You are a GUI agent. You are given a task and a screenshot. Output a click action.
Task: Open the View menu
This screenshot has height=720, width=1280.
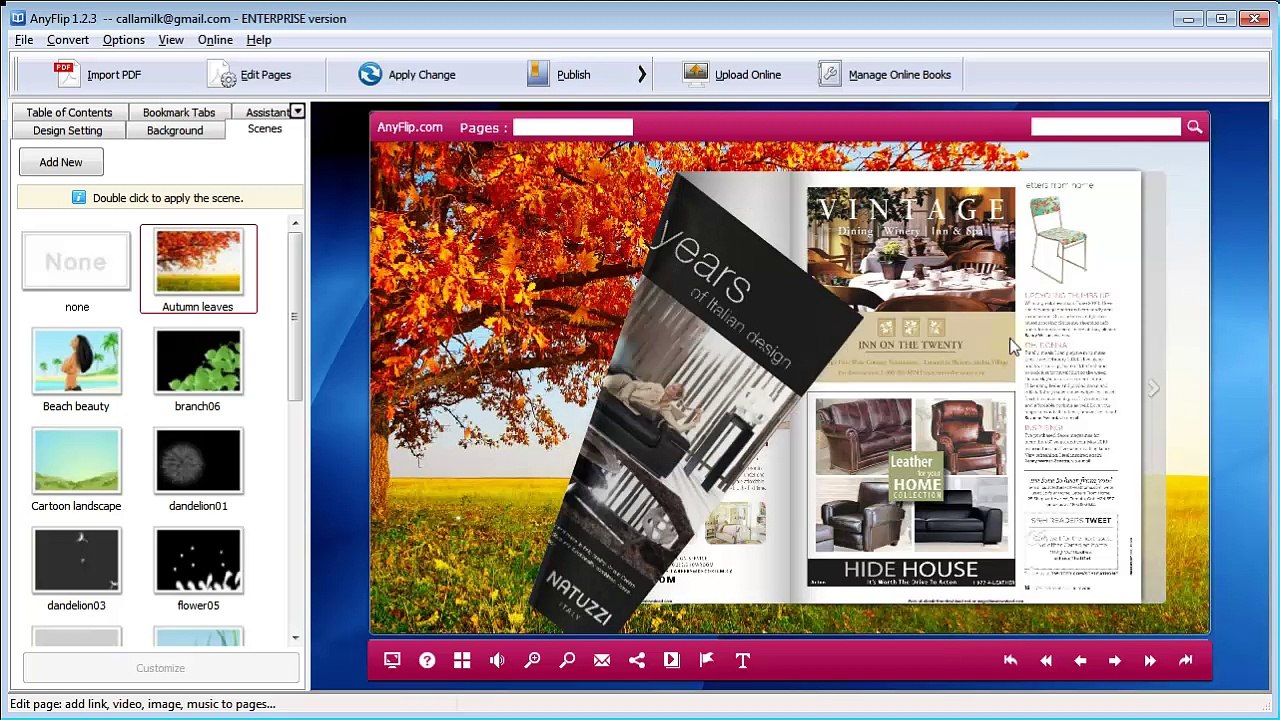171,40
